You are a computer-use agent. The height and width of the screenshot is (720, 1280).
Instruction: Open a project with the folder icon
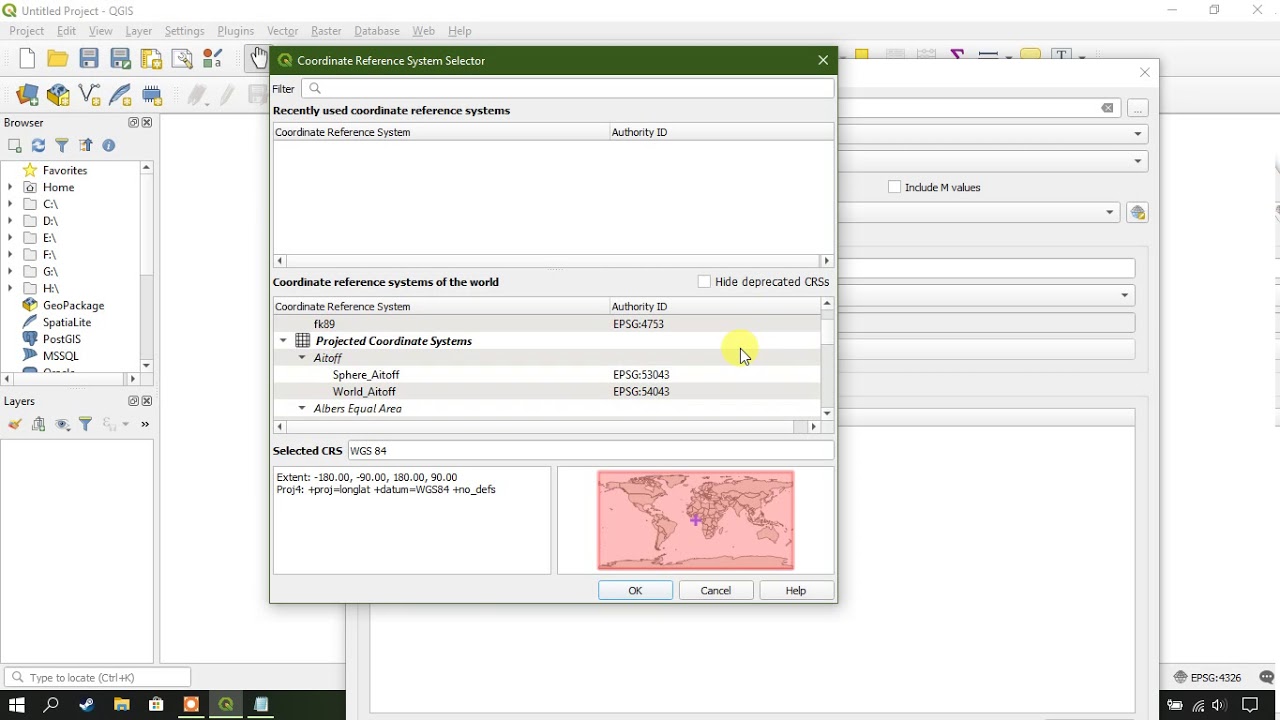click(58, 60)
